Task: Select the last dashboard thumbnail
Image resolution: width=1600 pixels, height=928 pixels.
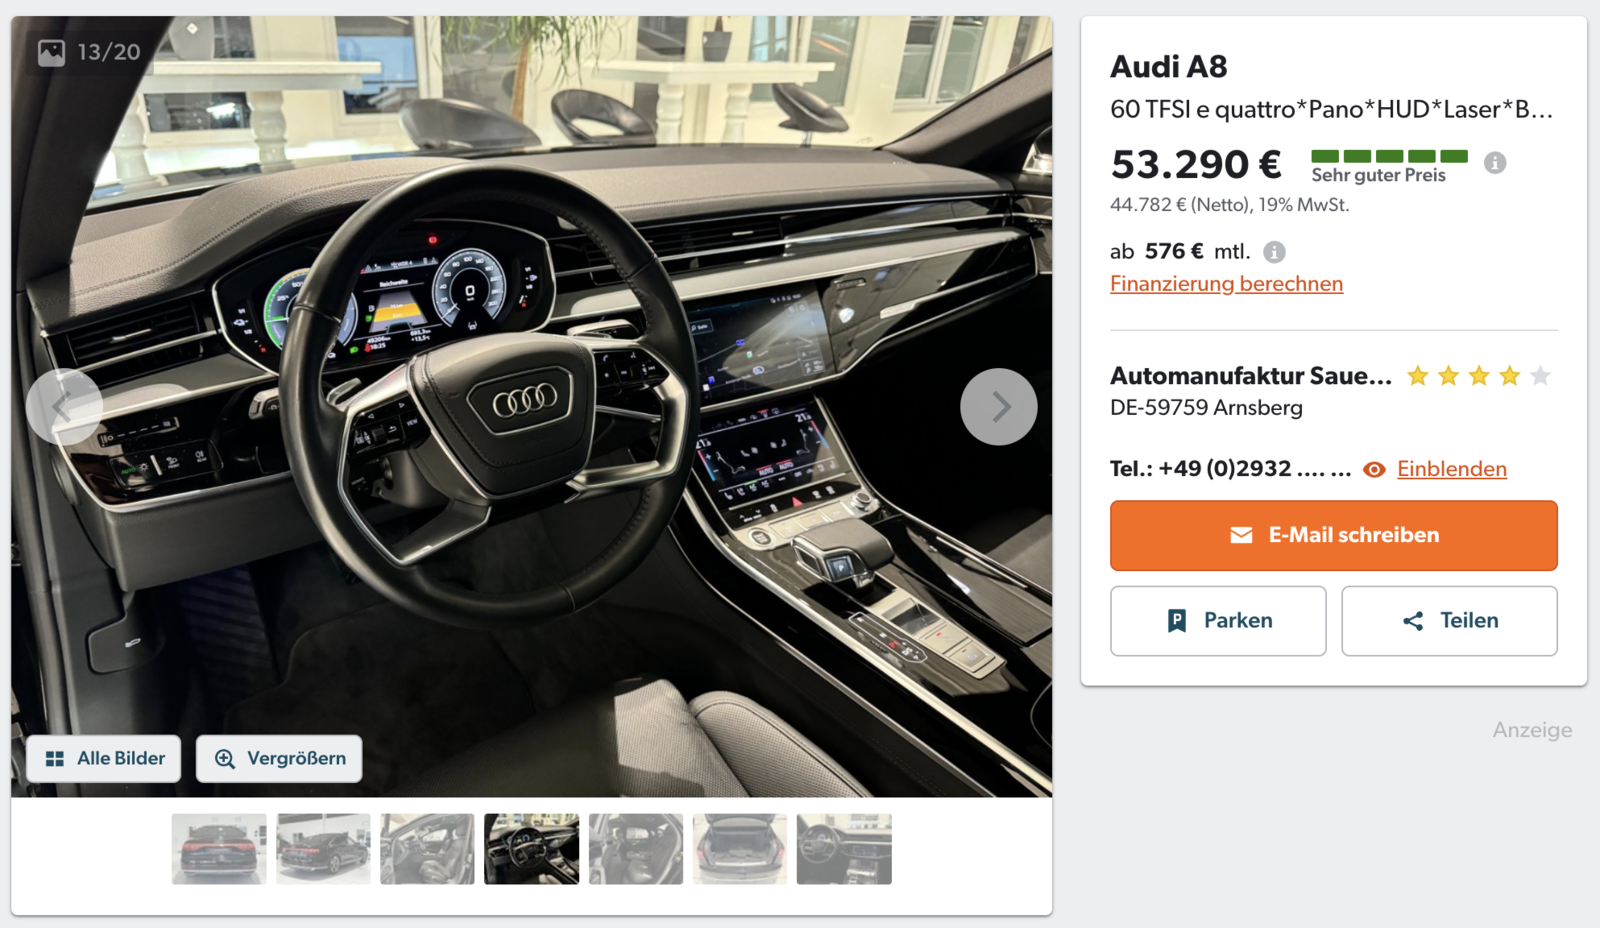Action: click(x=844, y=849)
